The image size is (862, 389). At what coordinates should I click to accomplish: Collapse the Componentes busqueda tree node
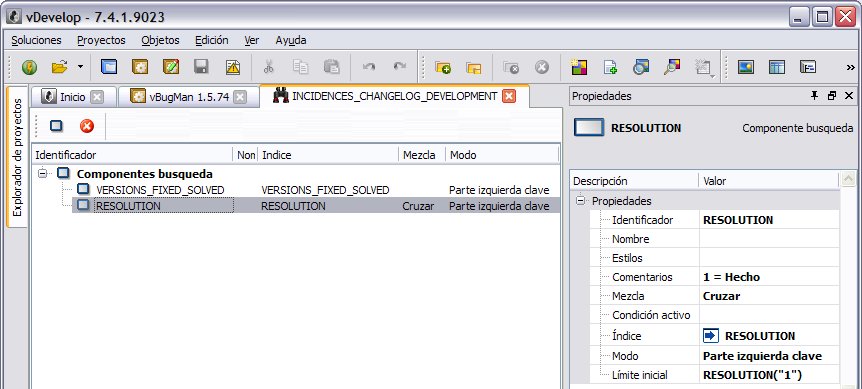point(42,174)
